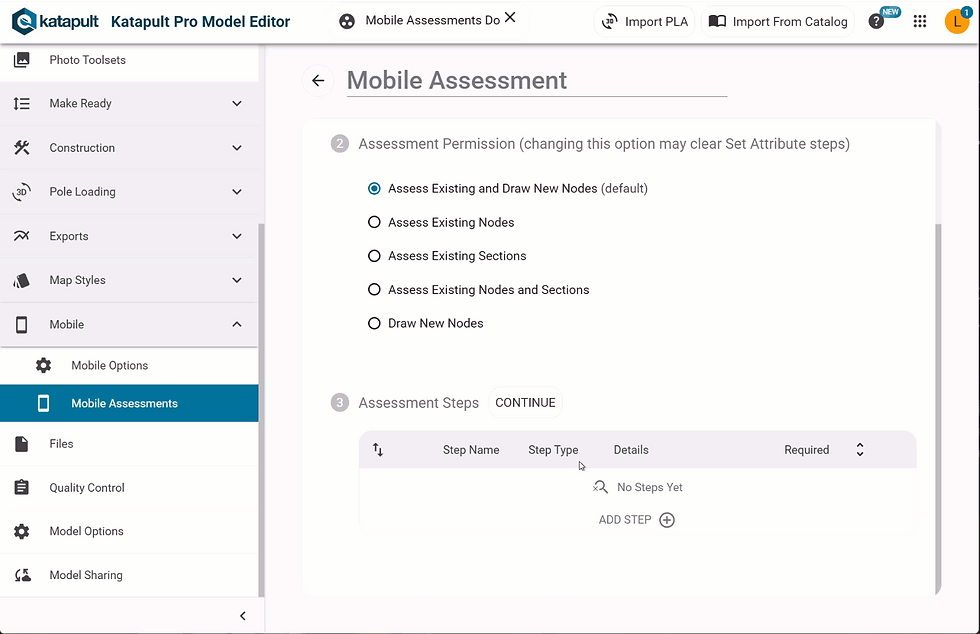
Task: Open Mobile Options submenu item
Action: pyautogui.click(x=129, y=365)
